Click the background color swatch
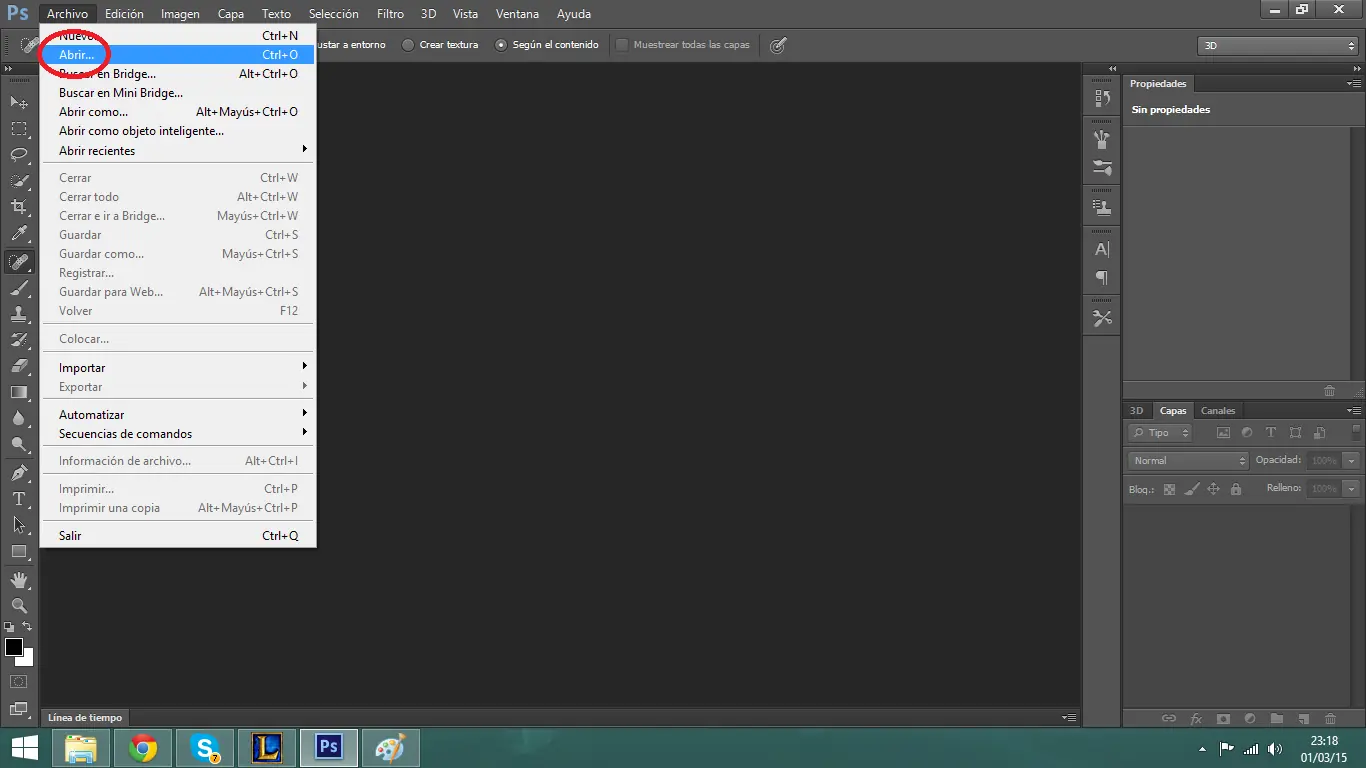The image size is (1366, 768). tap(26, 659)
